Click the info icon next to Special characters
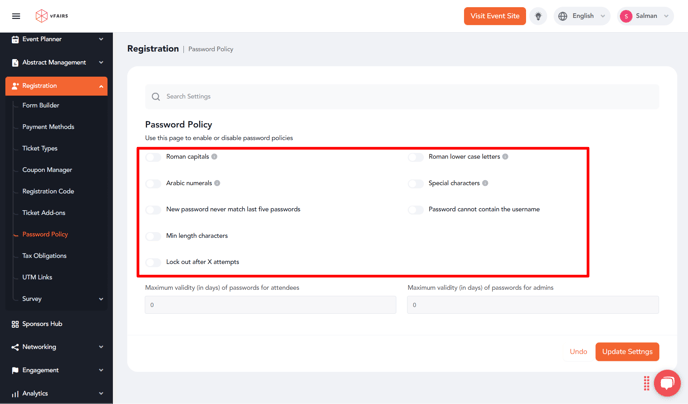This screenshot has width=688, height=404. (485, 183)
